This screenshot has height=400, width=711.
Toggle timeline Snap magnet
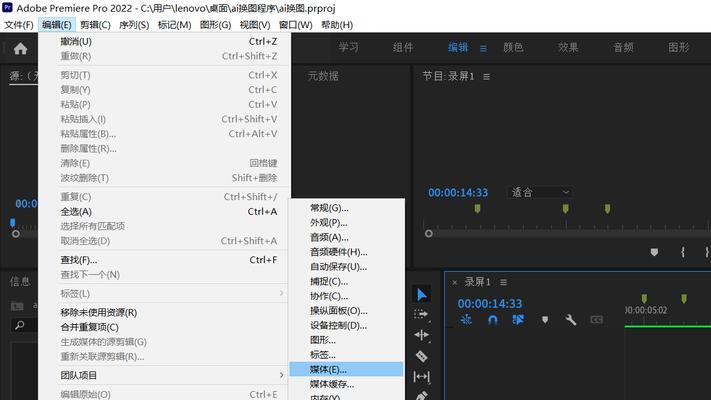point(492,320)
